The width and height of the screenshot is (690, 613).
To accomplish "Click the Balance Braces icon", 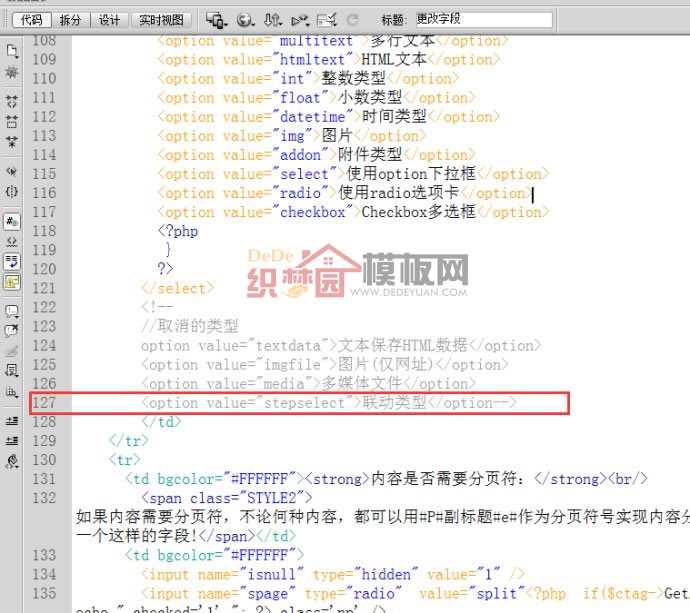I will click(x=12, y=191).
